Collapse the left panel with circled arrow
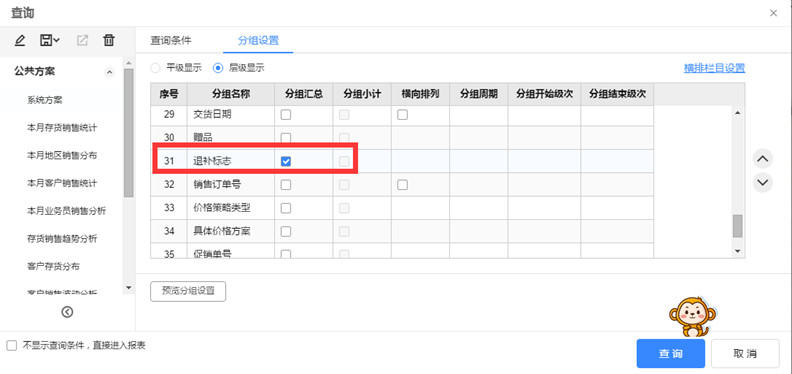 coord(67,312)
